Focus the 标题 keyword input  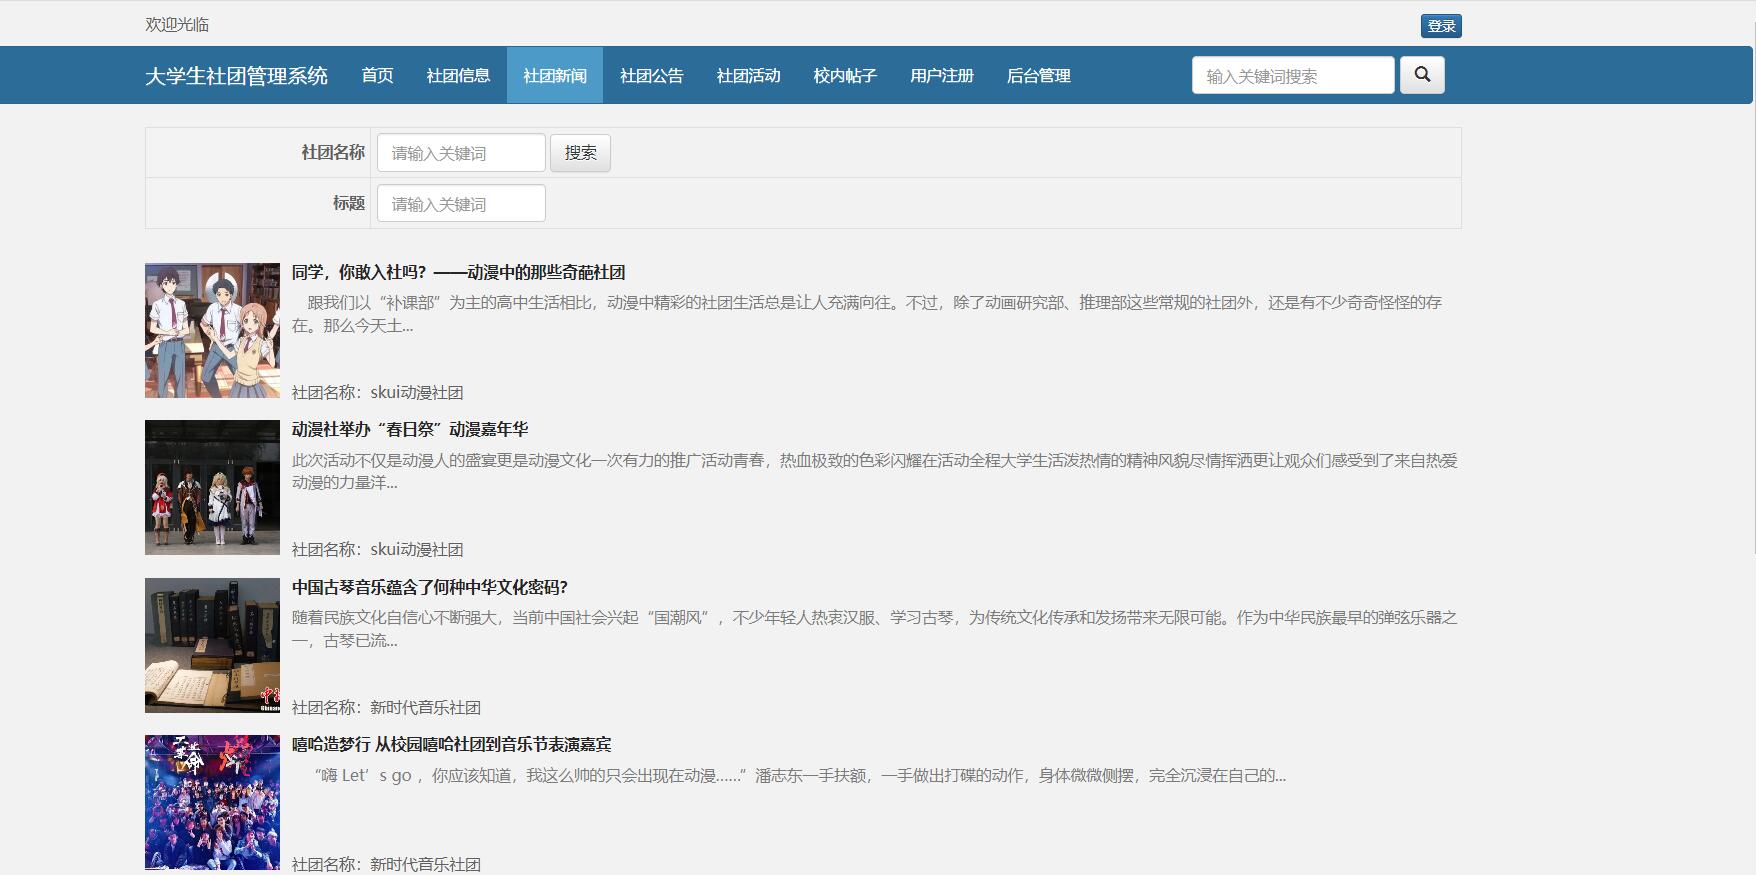click(461, 203)
